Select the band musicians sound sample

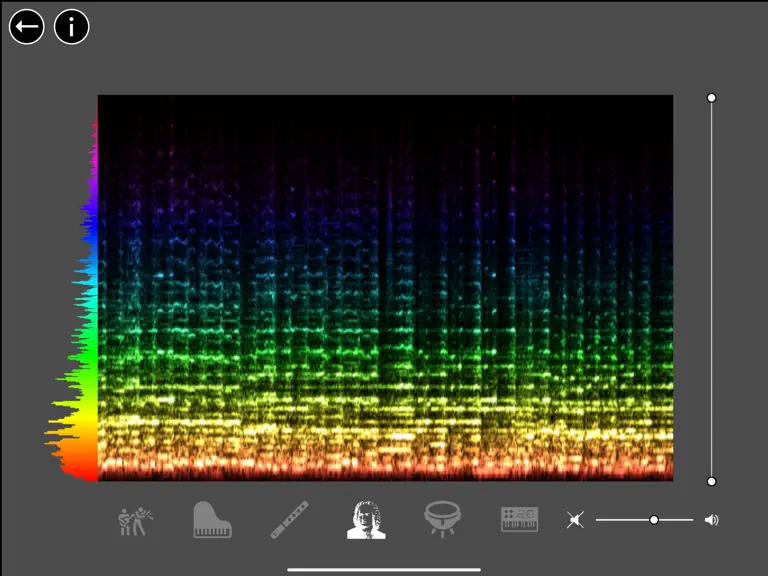[136, 521]
